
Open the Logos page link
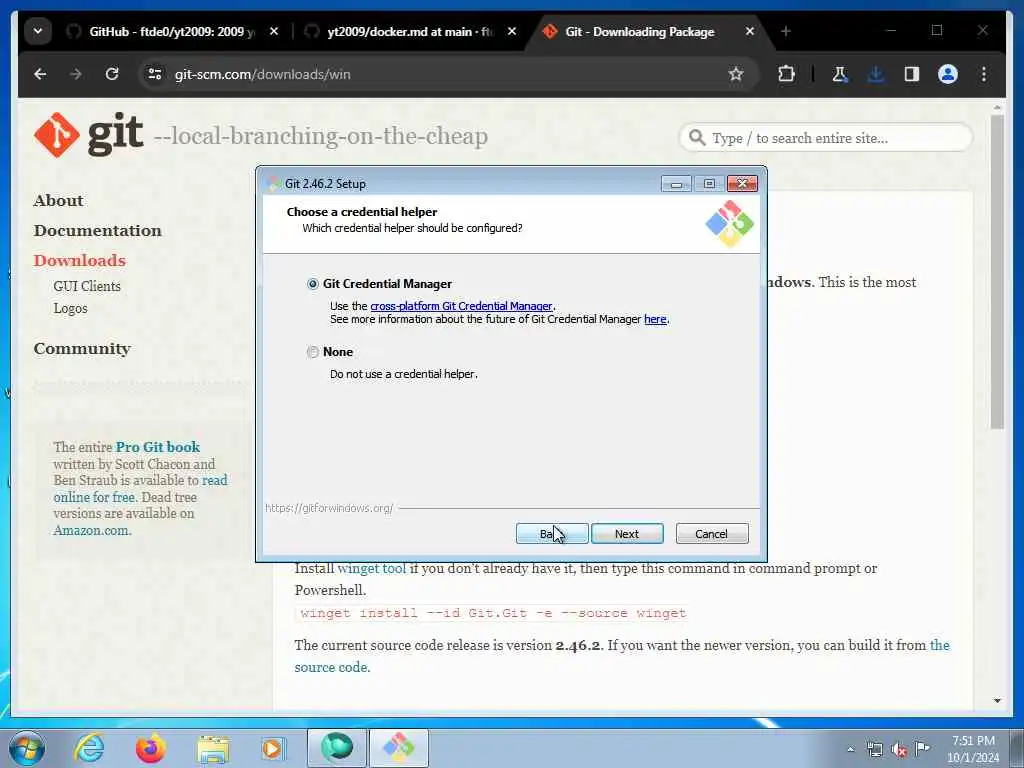(71, 308)
